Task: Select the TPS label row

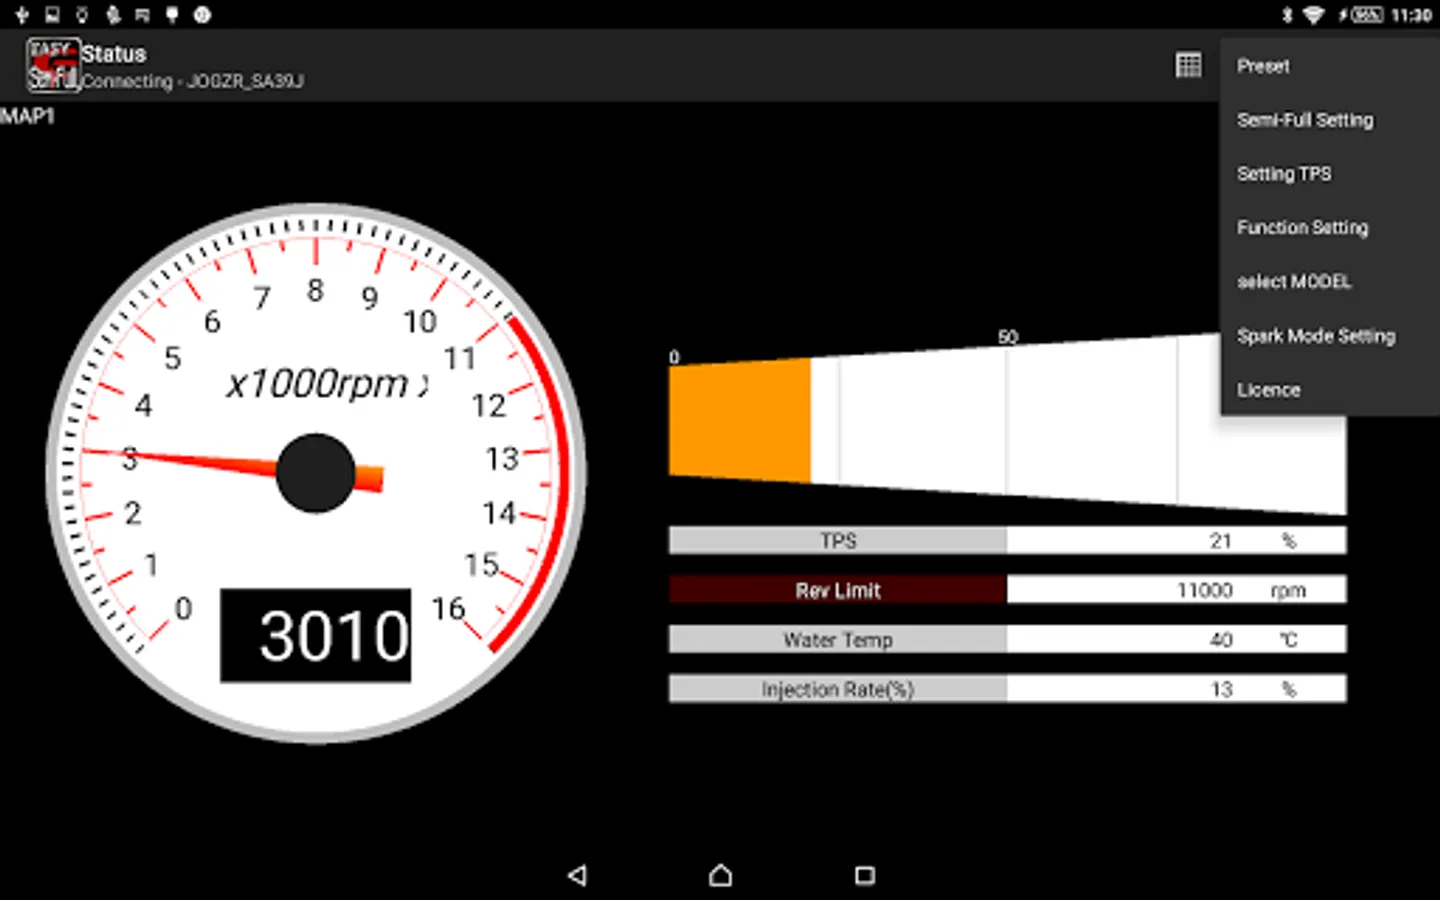Action: click(x=838, y=541)
